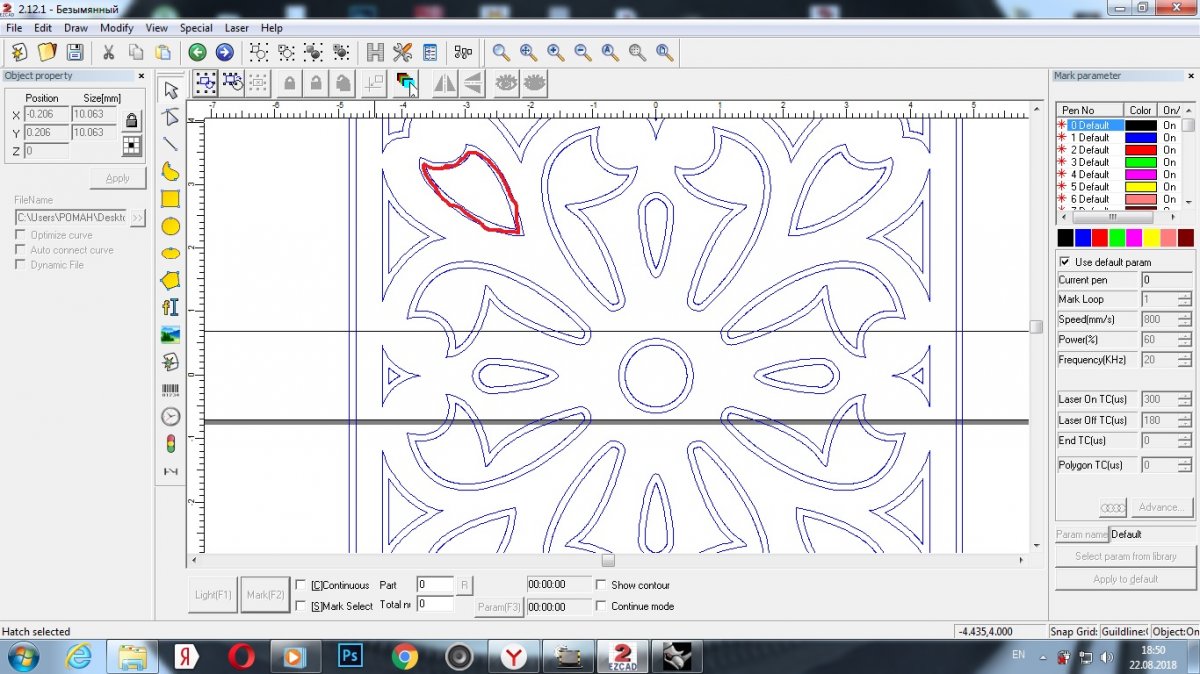Open the Laser menu
The width and height of the screenshot is (1200, 674).
(x=237, y=28)
